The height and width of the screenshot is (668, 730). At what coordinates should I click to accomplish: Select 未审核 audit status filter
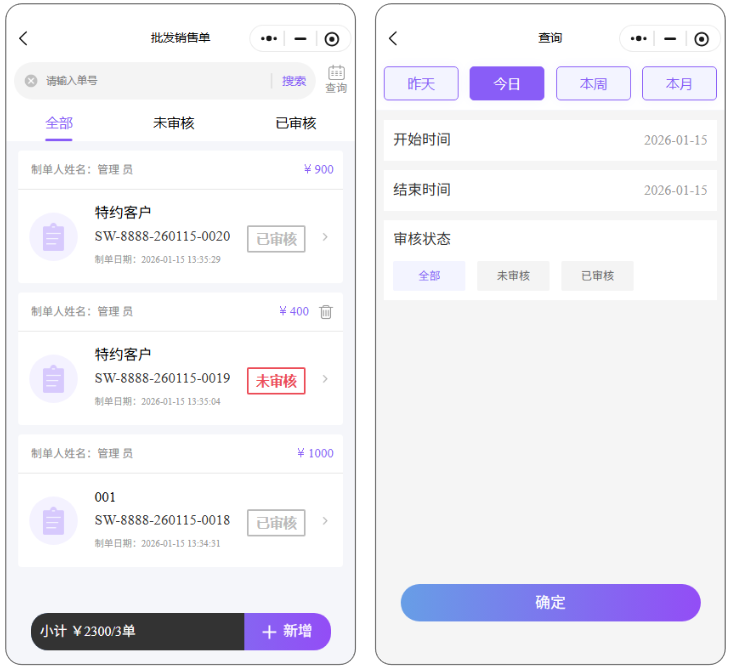513,276
